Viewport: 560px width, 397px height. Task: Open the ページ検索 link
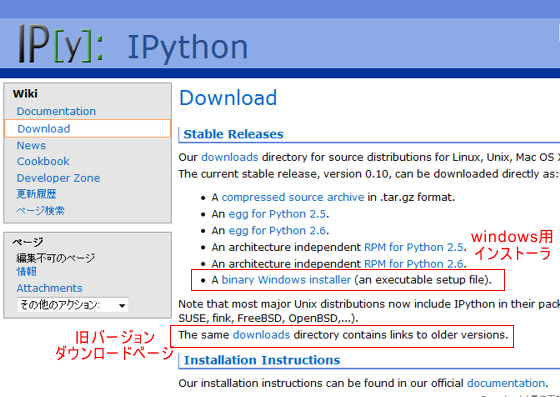(x=40, y=210)
